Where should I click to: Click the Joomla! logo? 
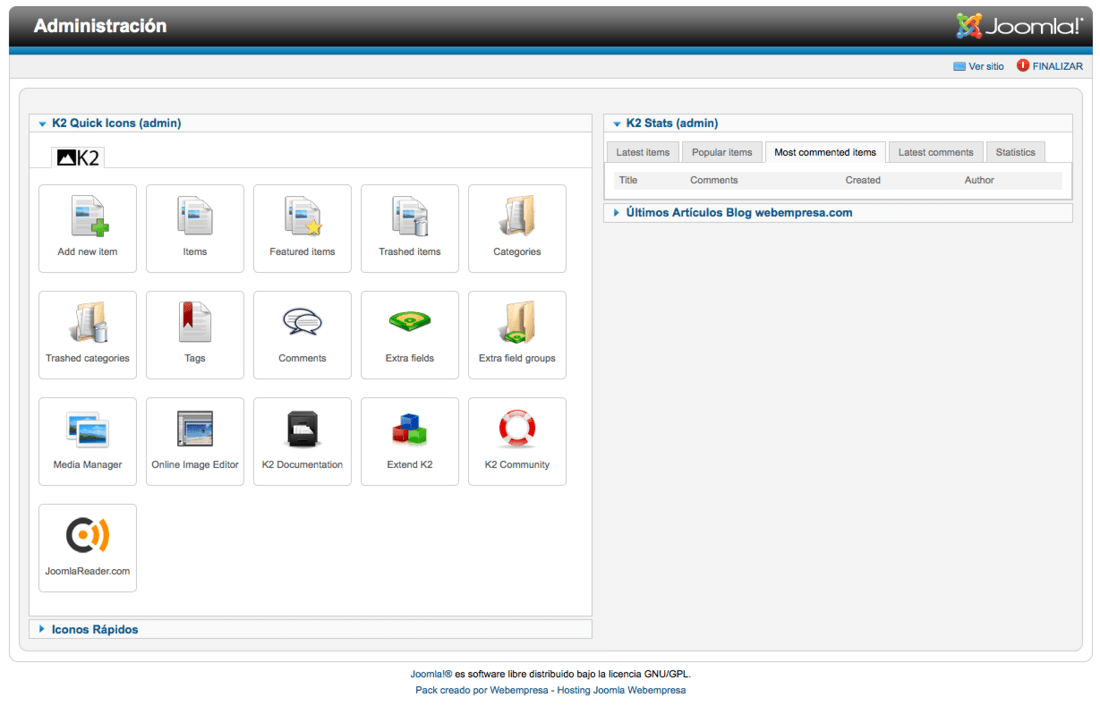pos(1019,26)
